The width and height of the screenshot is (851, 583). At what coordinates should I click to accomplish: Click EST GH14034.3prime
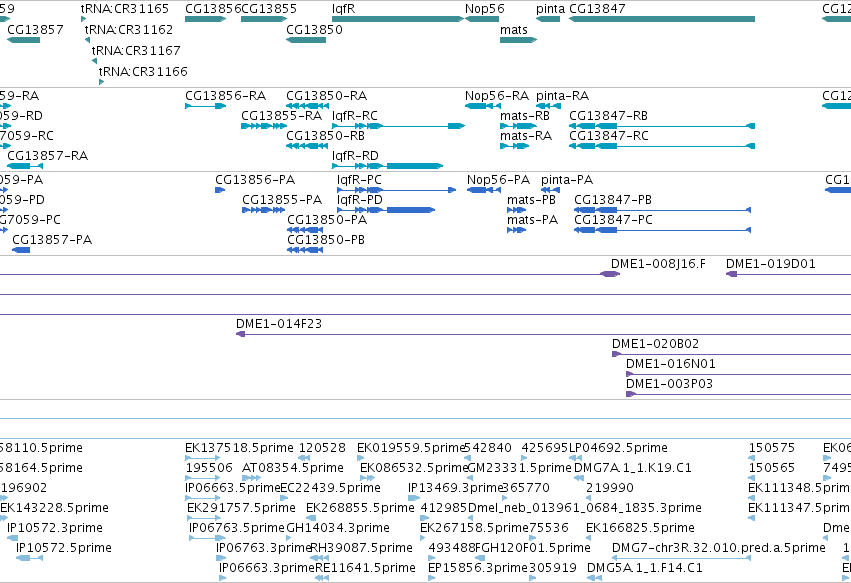tap(289, 538)
